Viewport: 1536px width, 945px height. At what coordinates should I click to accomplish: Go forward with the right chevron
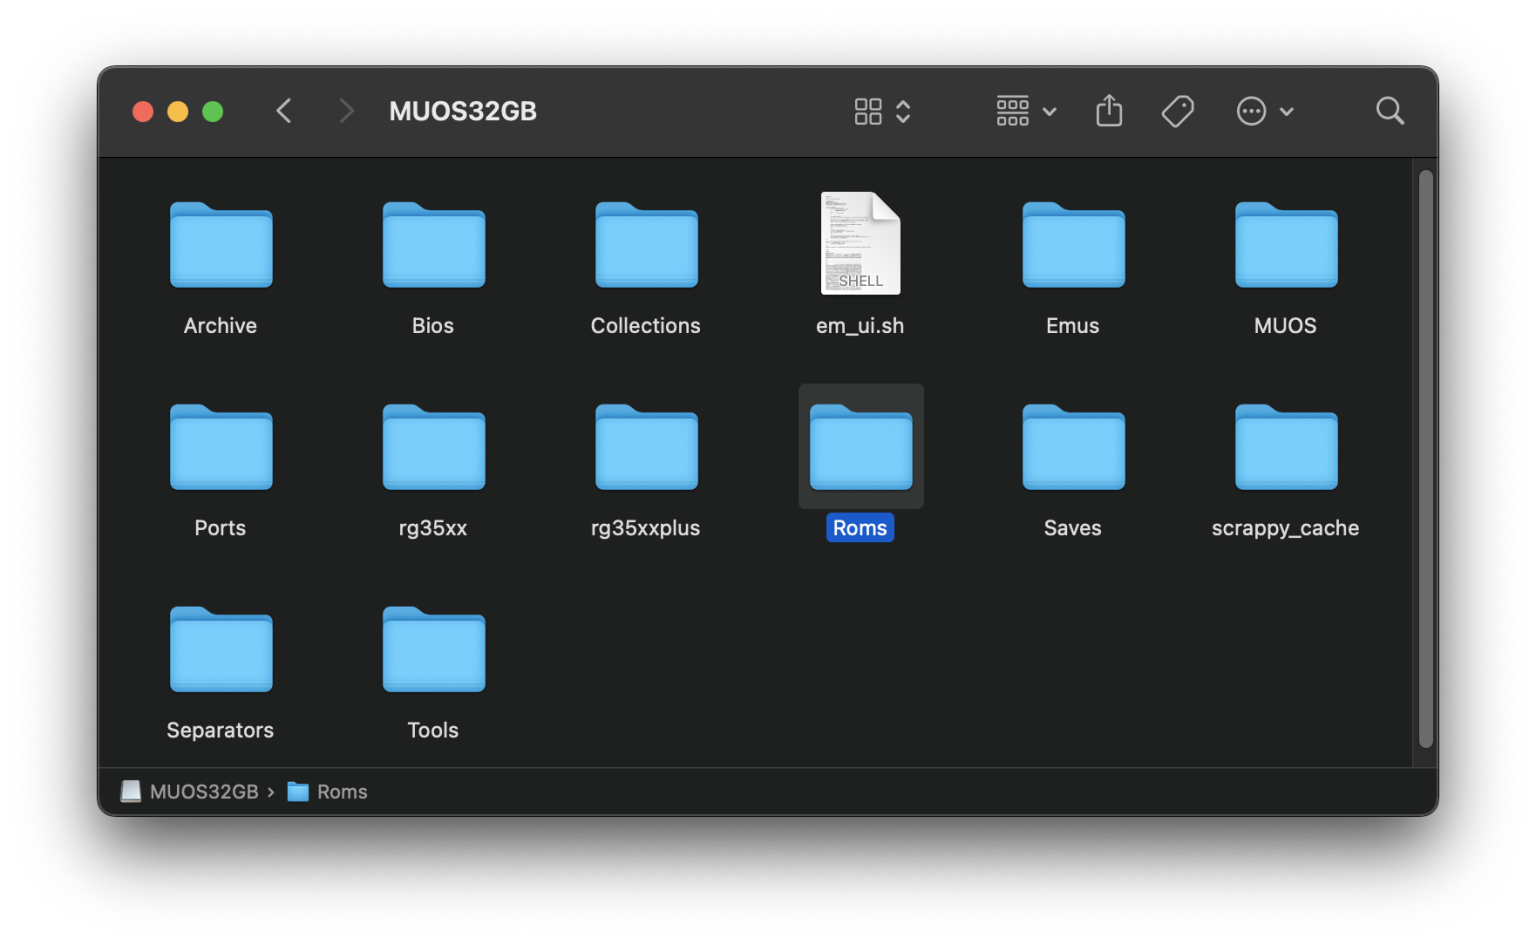346,111
